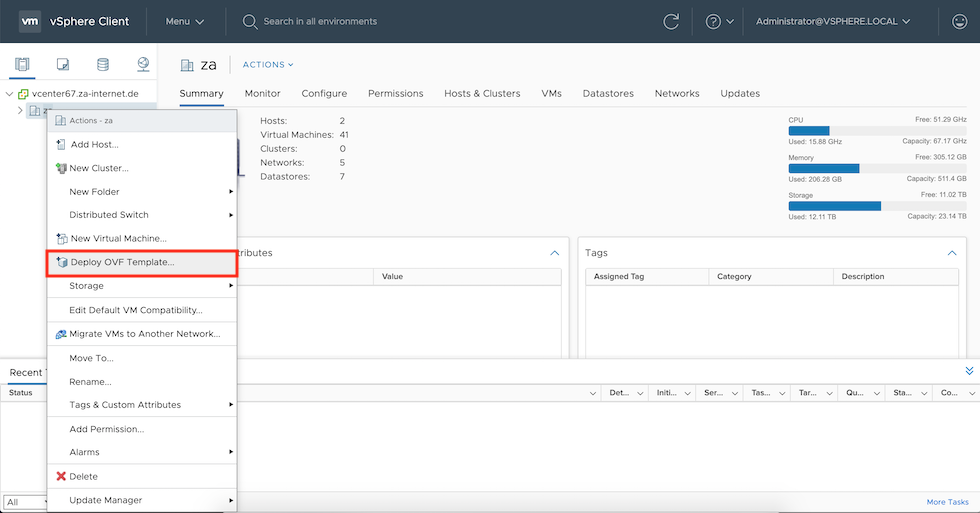
Task: Click the New Cluster icon in the menu
Action: point(61,168)
